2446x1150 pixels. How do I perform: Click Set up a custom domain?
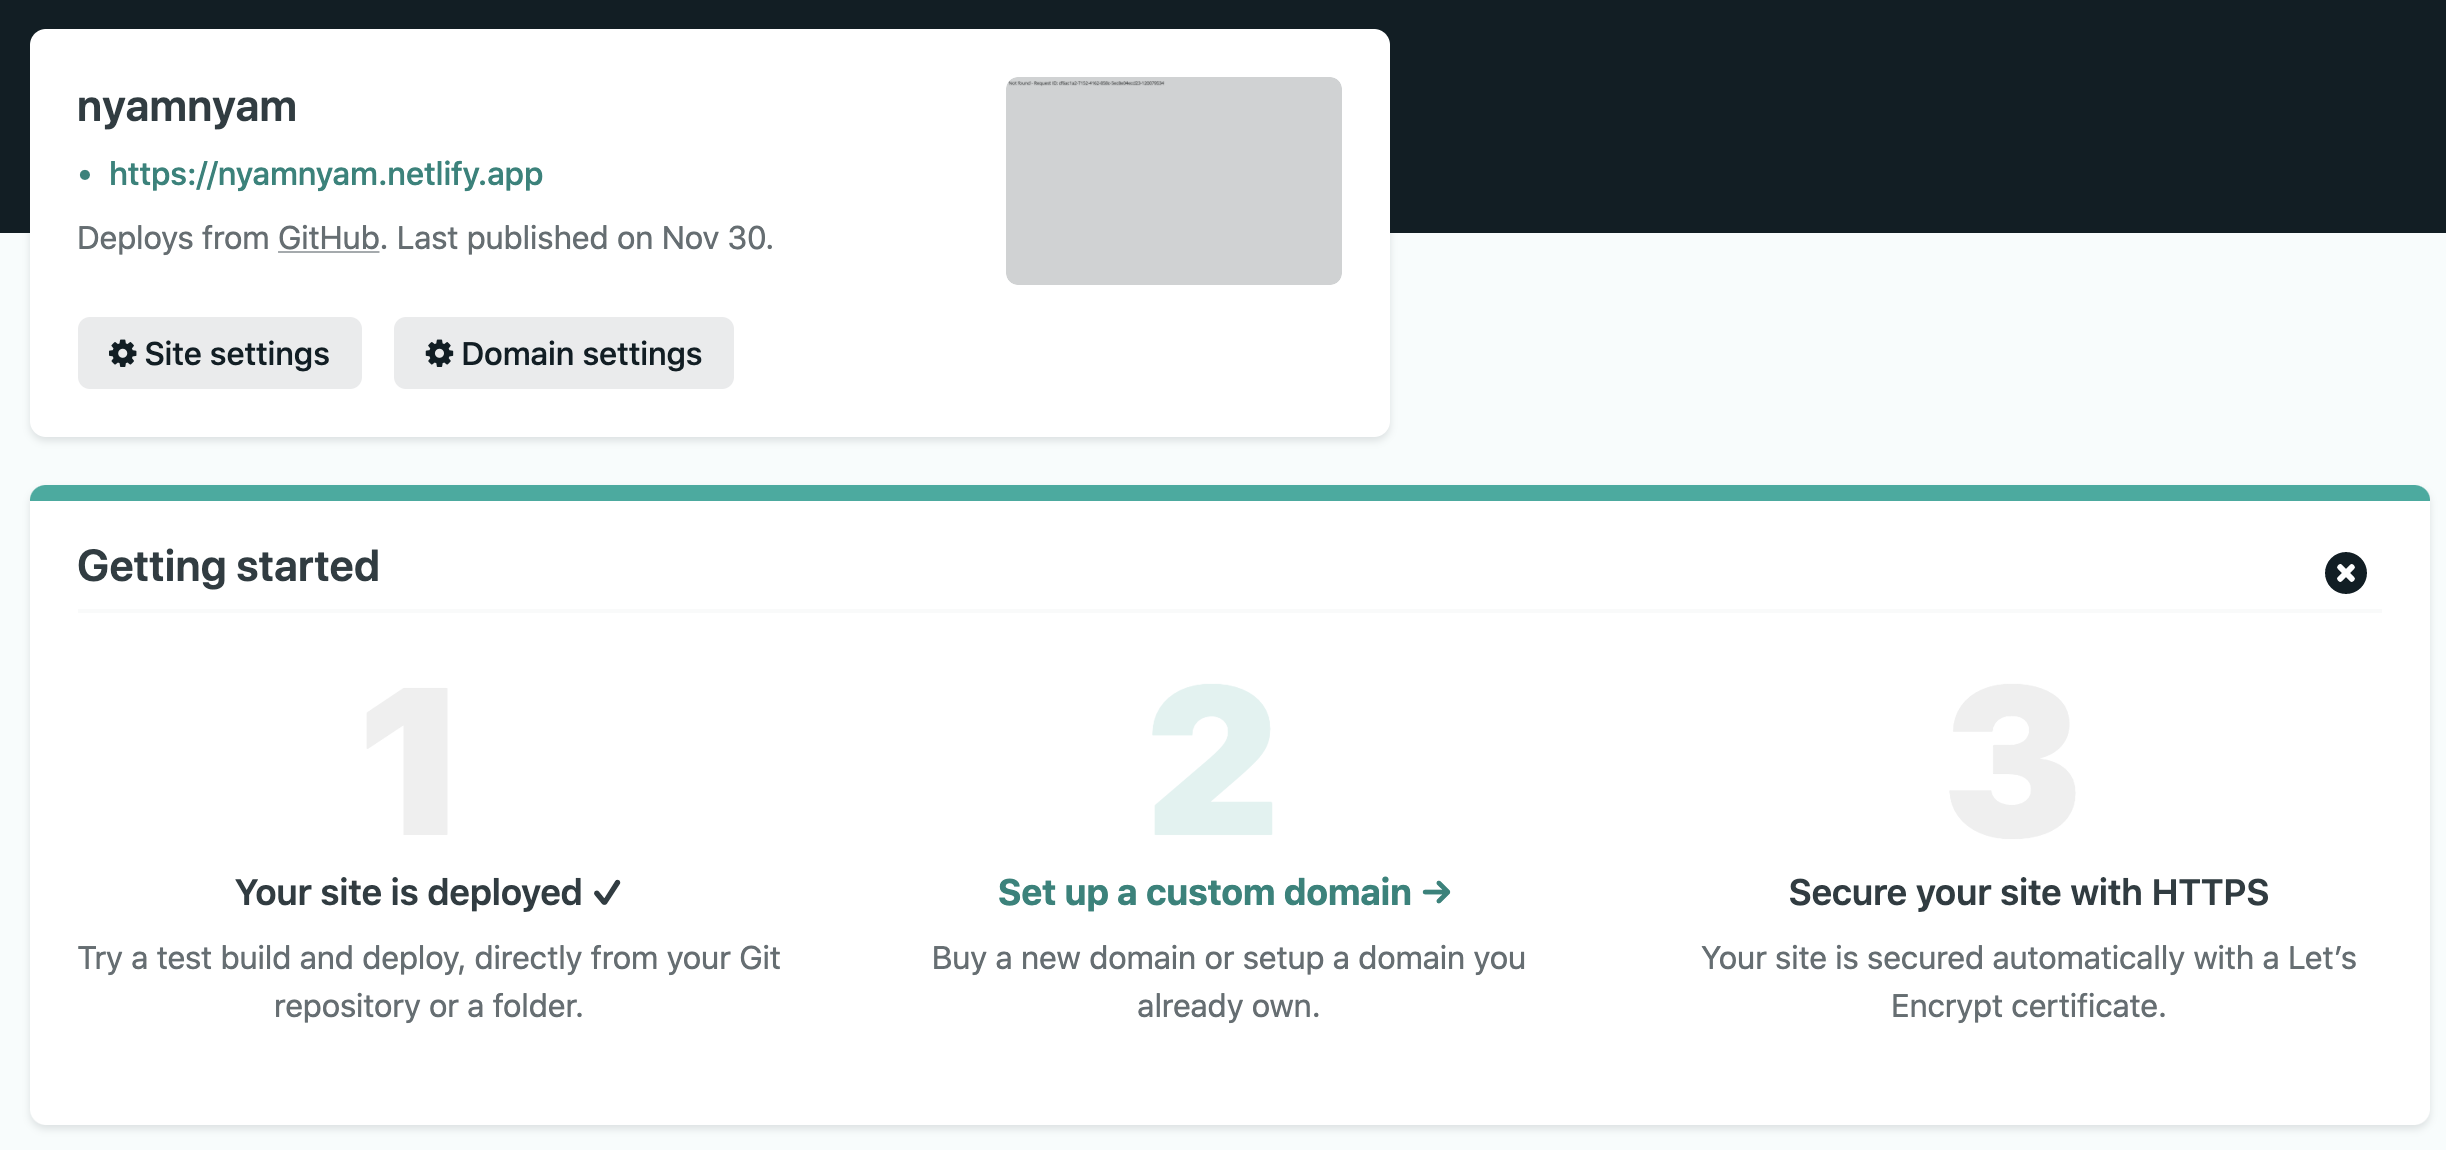[x=1204, y=892]
